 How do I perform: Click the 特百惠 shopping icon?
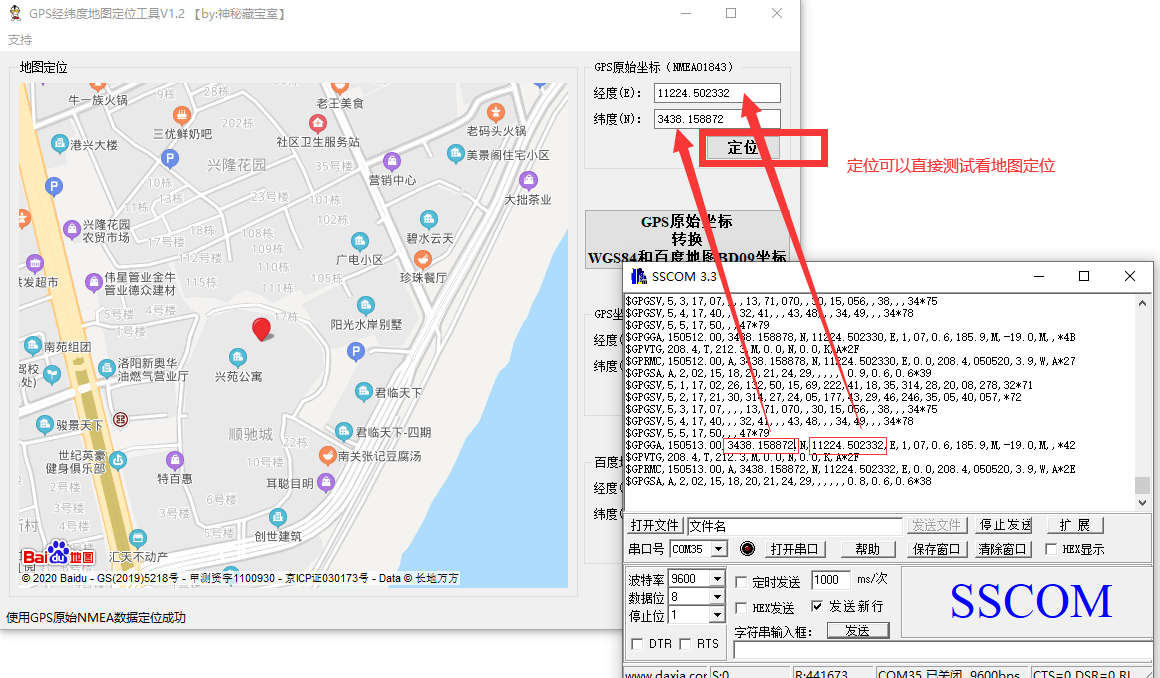tap(175, 460)
